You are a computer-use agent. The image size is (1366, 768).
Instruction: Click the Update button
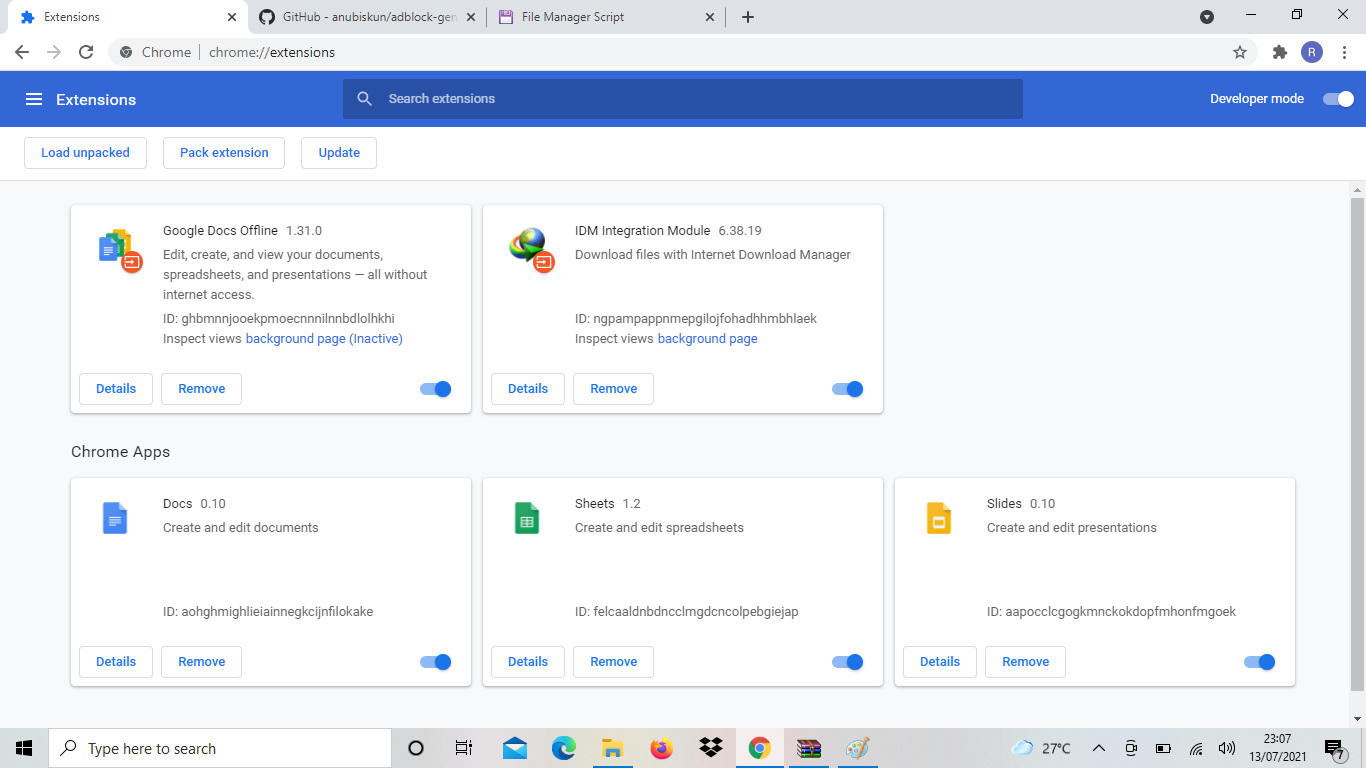(339, 153)
